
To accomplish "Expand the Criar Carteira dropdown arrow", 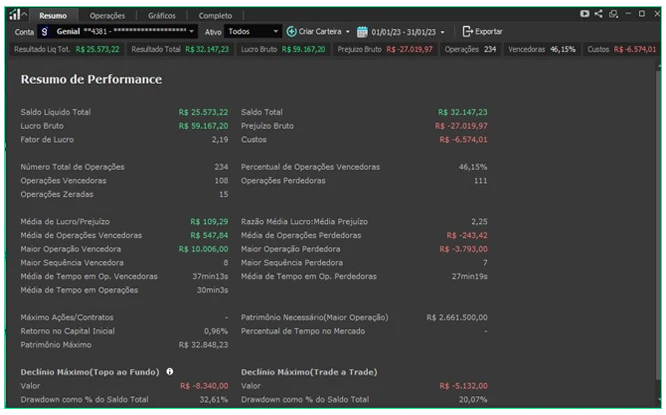I will click(348, 32).
